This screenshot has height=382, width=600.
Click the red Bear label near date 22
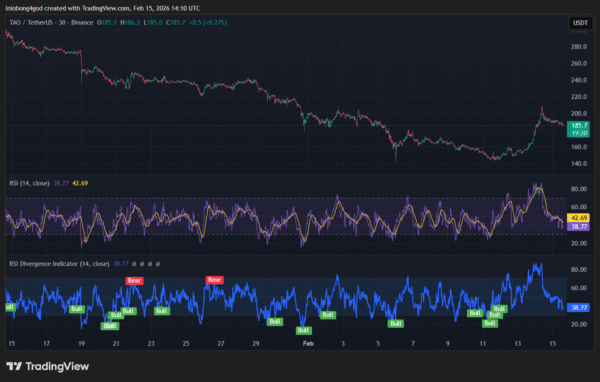coord(134,281)
